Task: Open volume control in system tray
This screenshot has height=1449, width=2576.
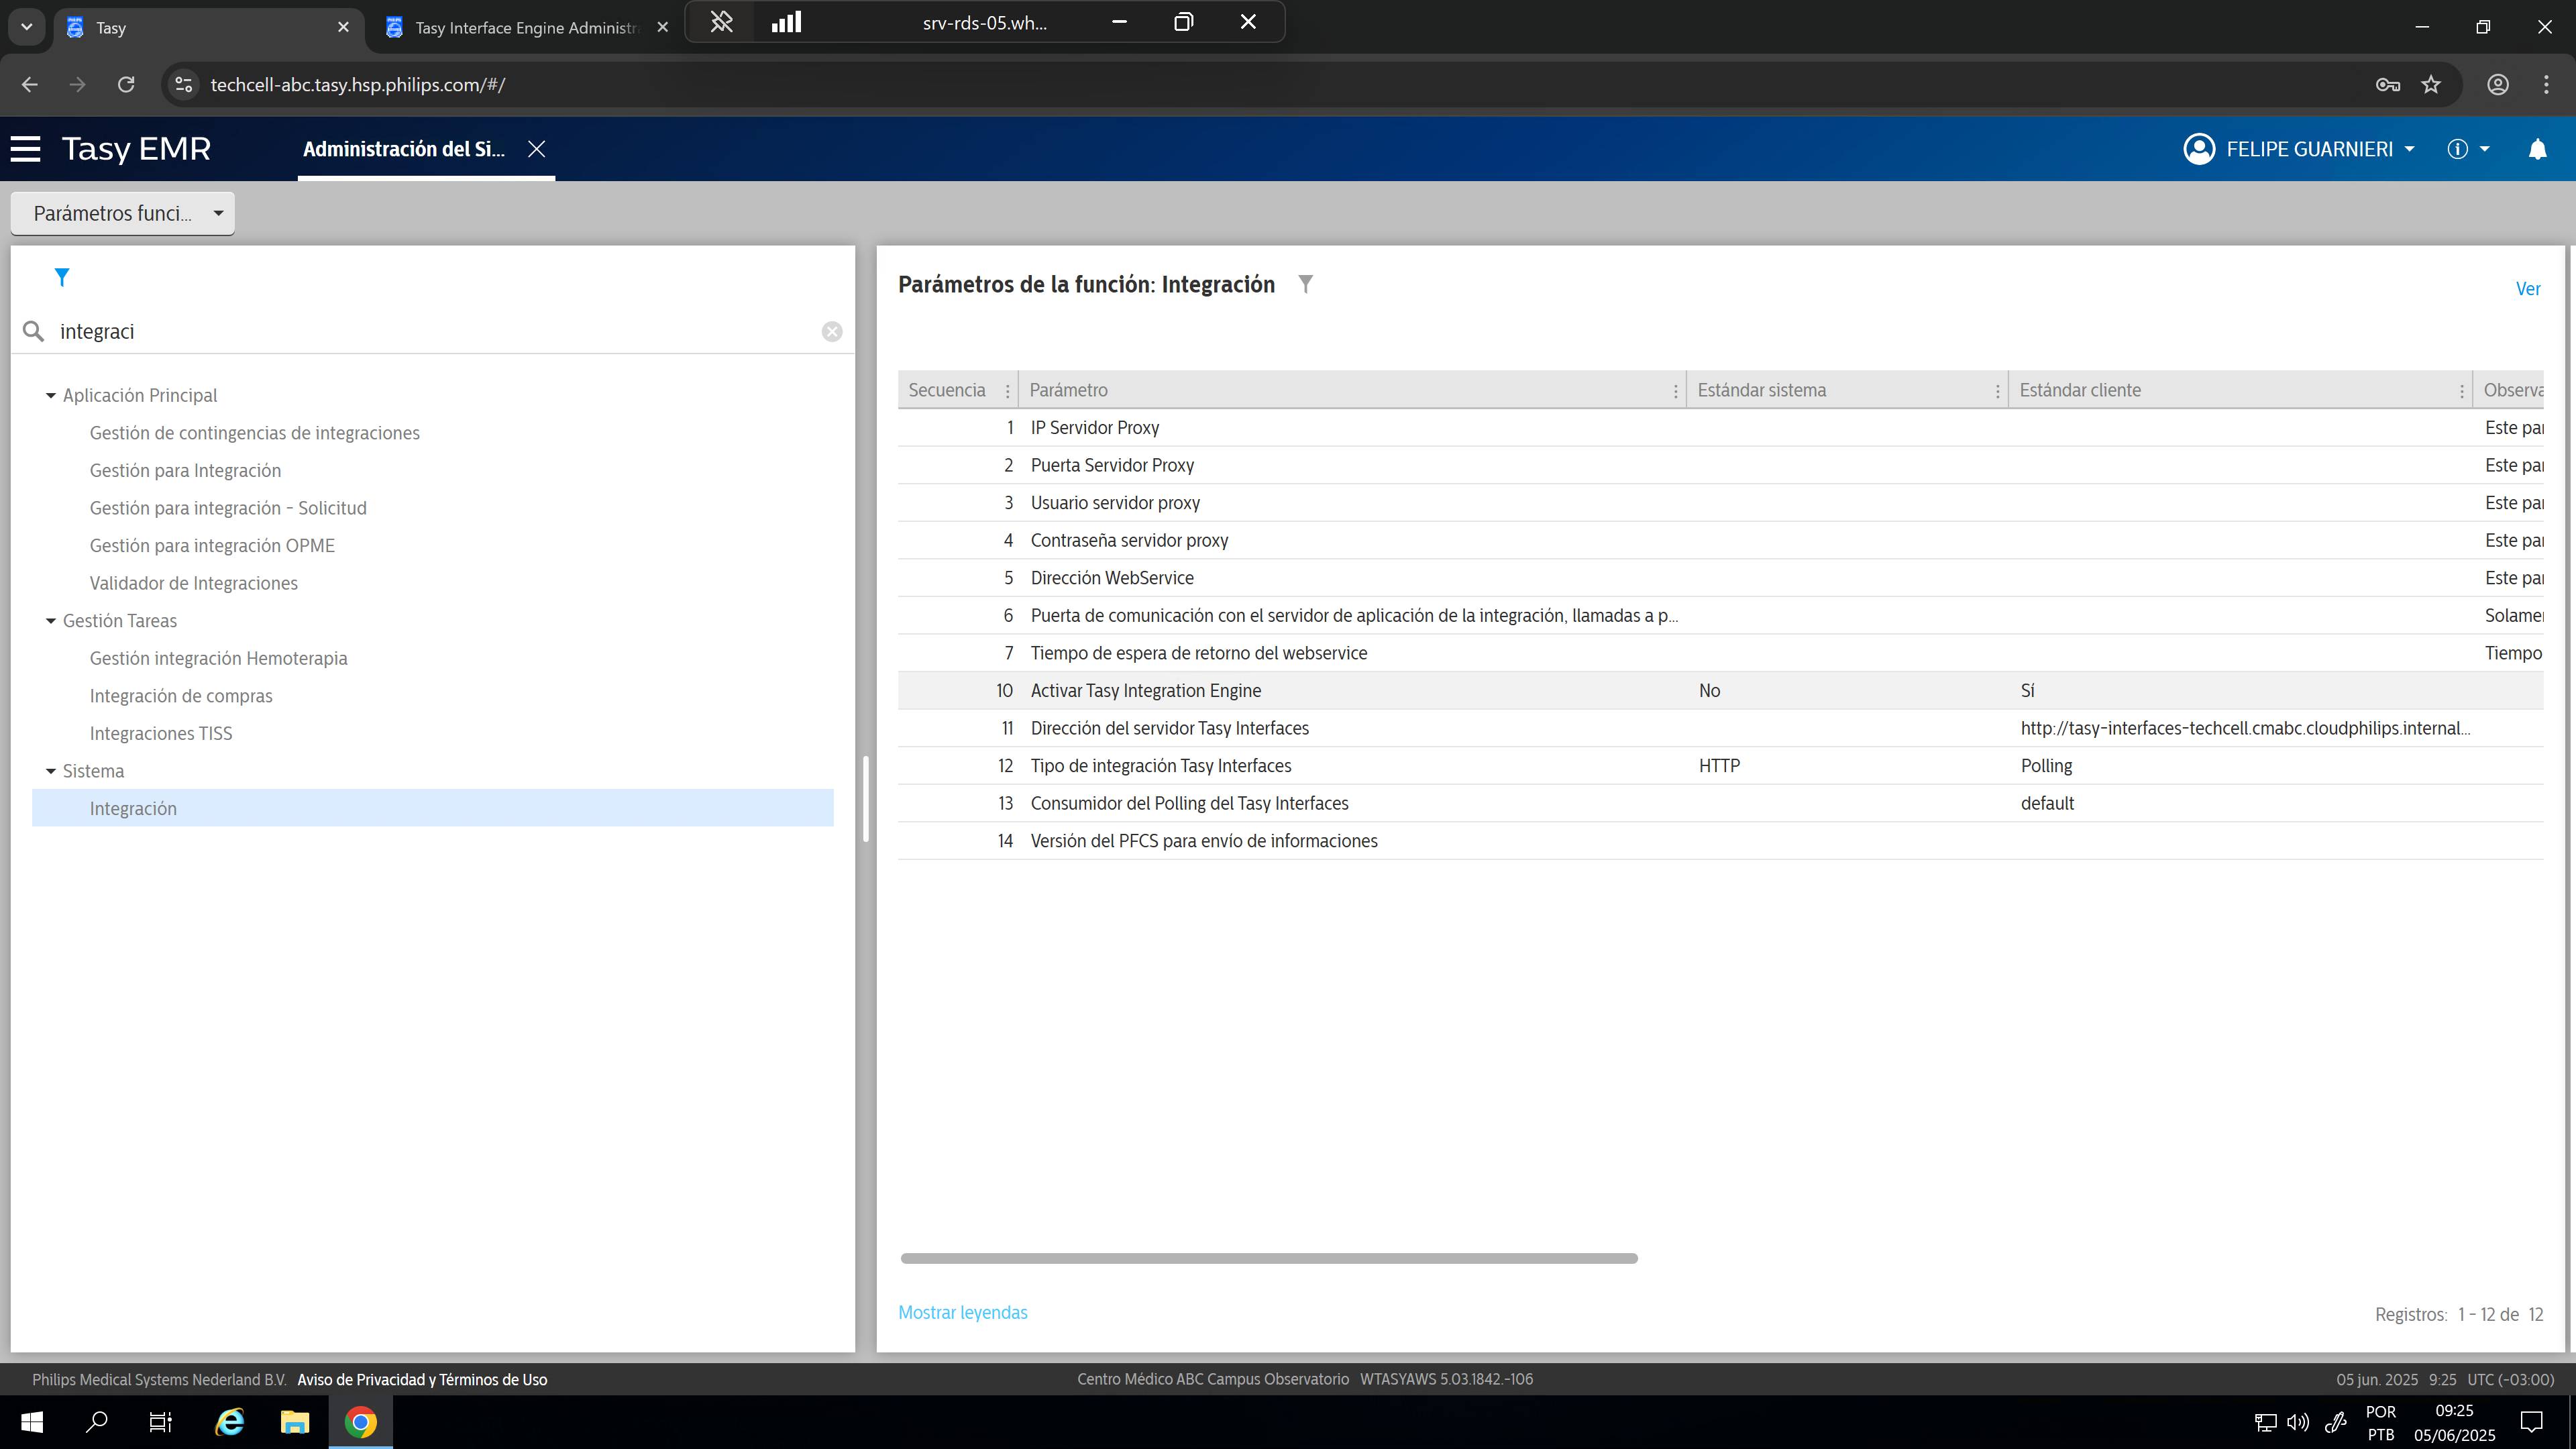Action: [2297, 1422]
